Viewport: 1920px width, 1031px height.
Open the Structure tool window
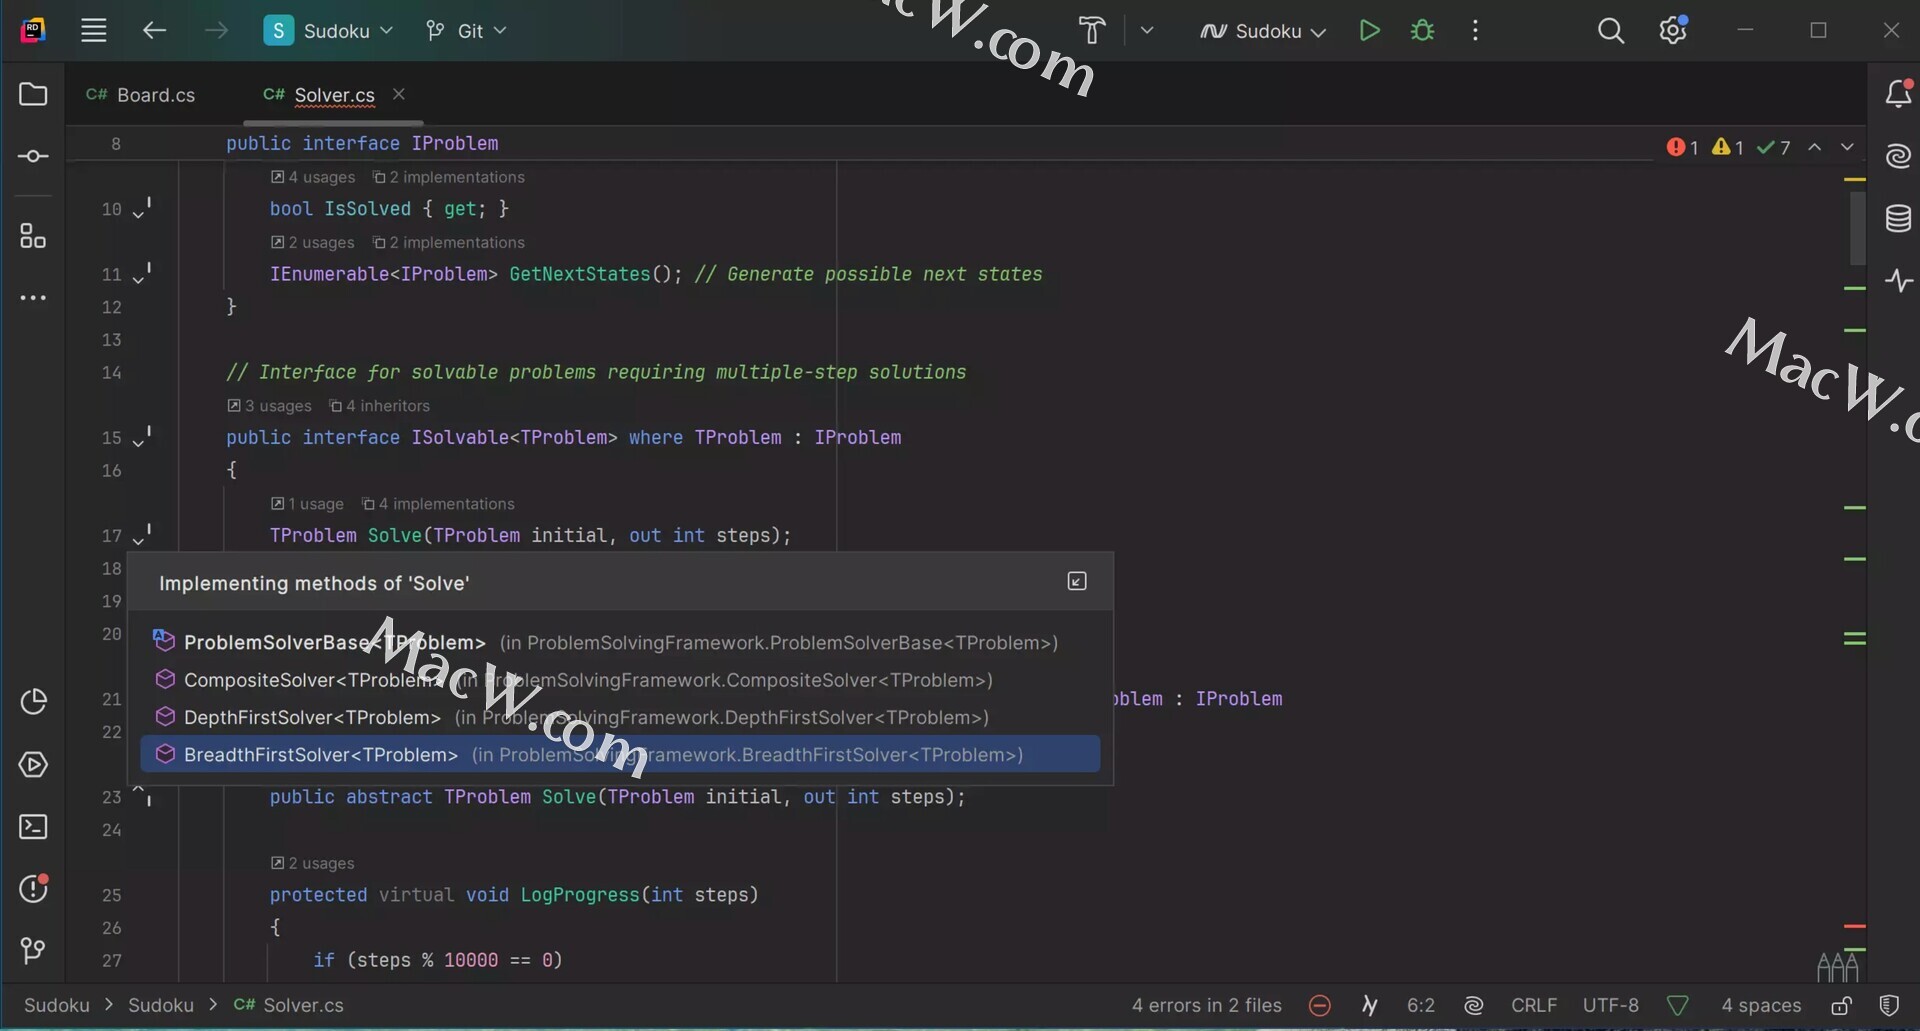pyautogui.click(x=33, y=236)
